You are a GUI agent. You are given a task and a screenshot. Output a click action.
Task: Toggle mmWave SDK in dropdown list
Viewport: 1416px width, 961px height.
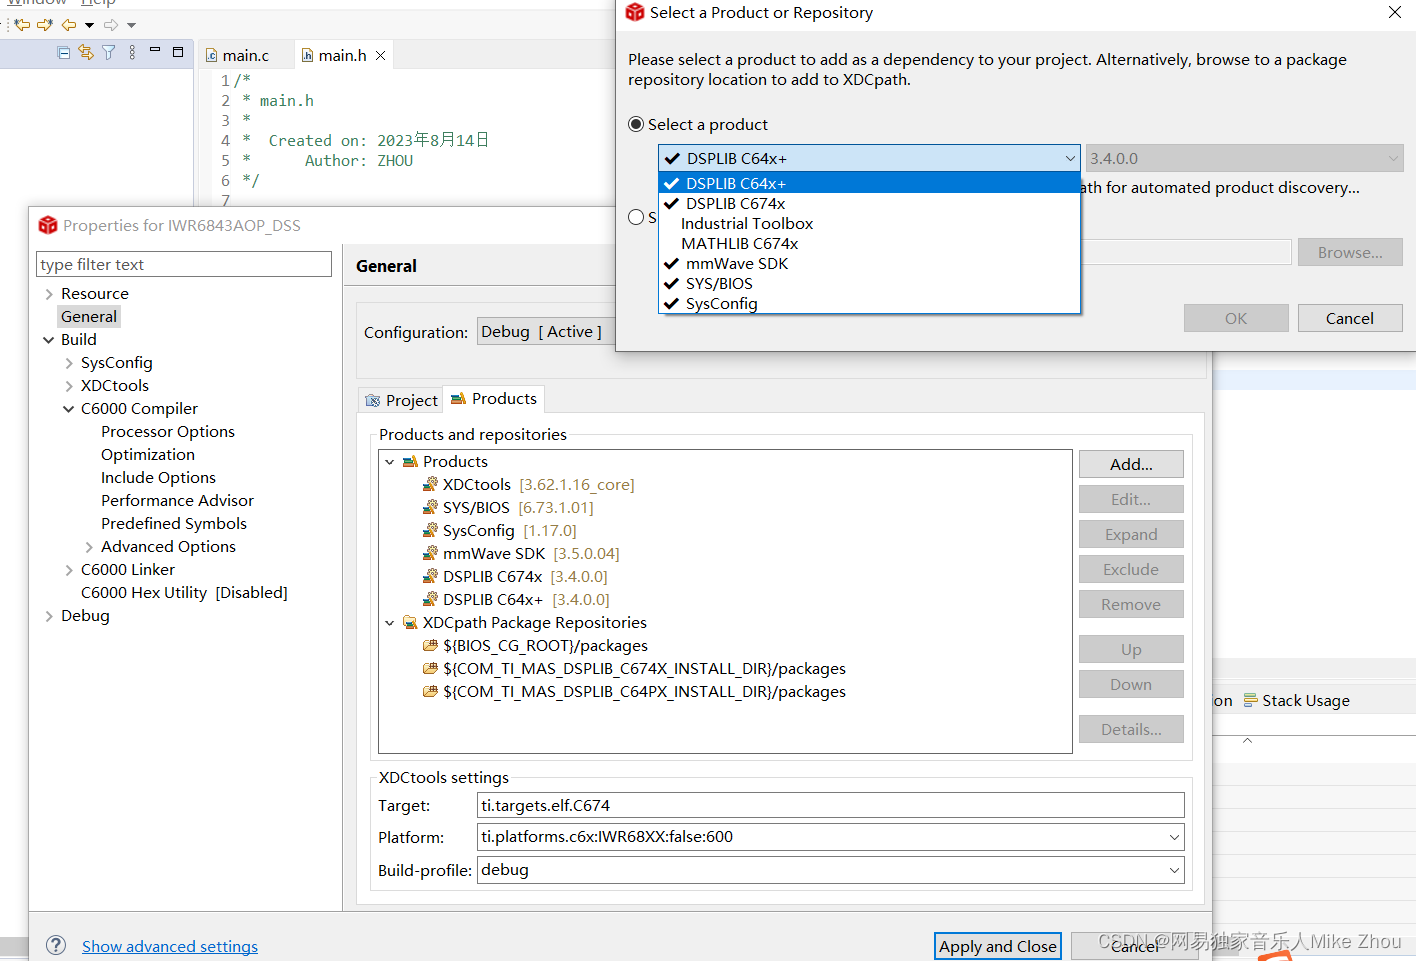click(x=869, y=264)
